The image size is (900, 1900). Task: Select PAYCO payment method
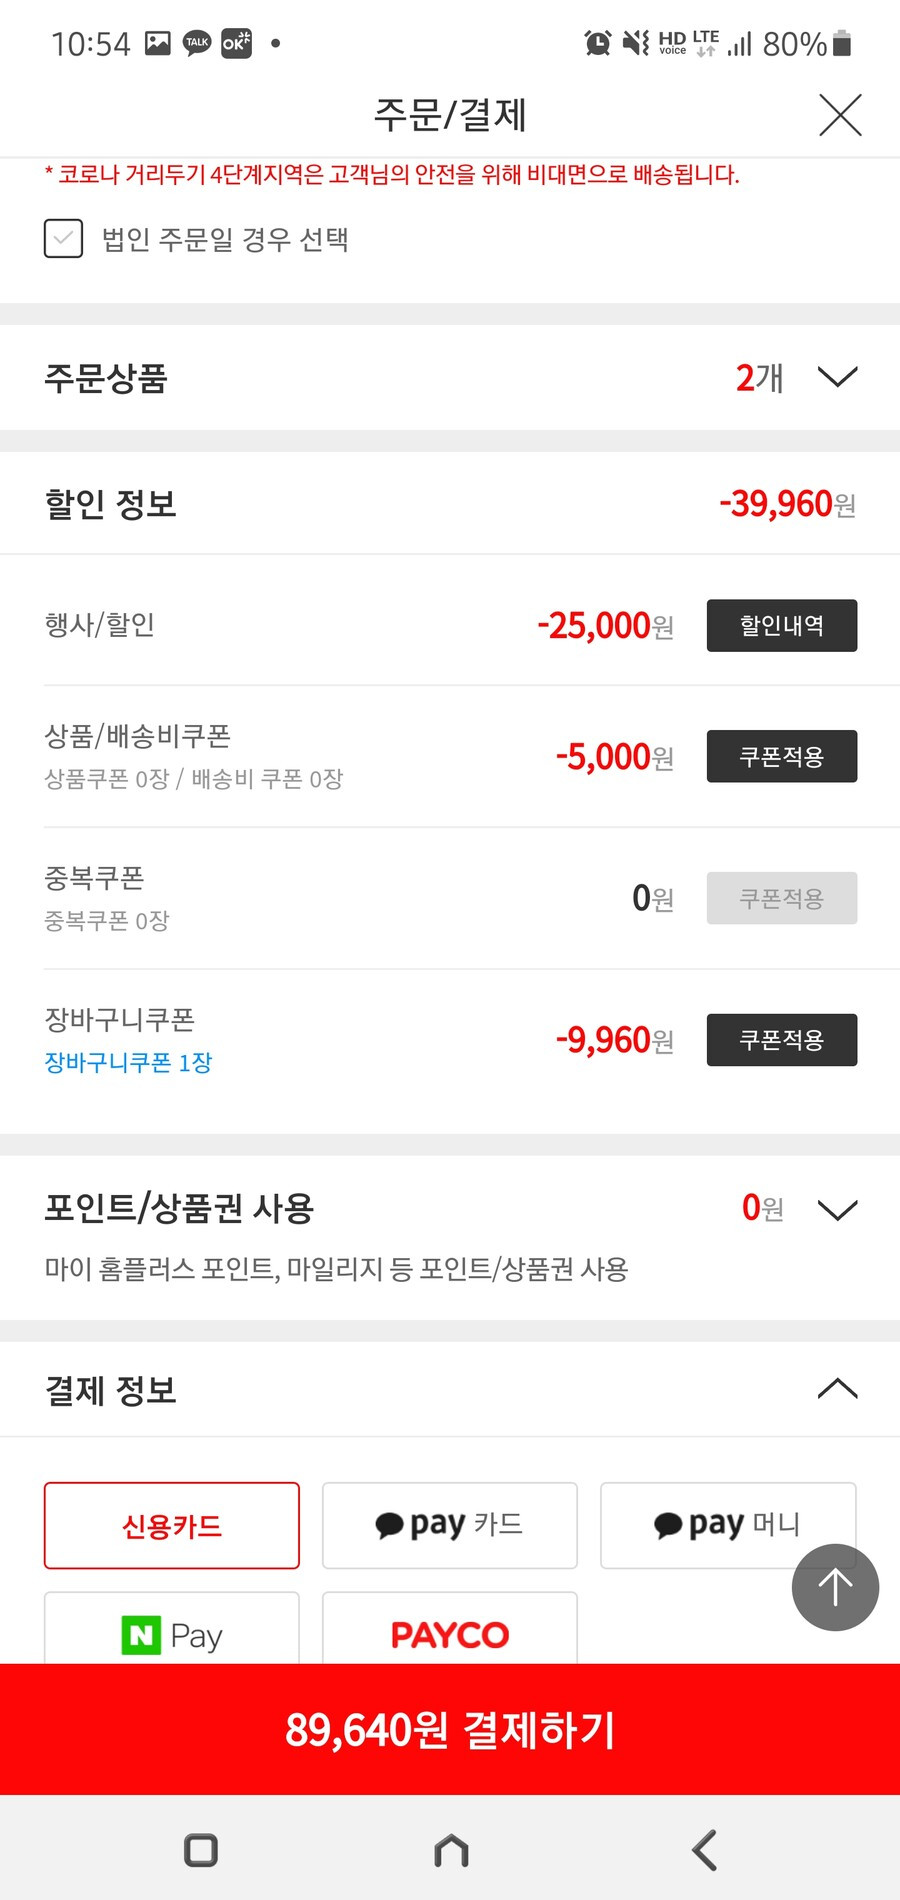[x=450, y=1630]
